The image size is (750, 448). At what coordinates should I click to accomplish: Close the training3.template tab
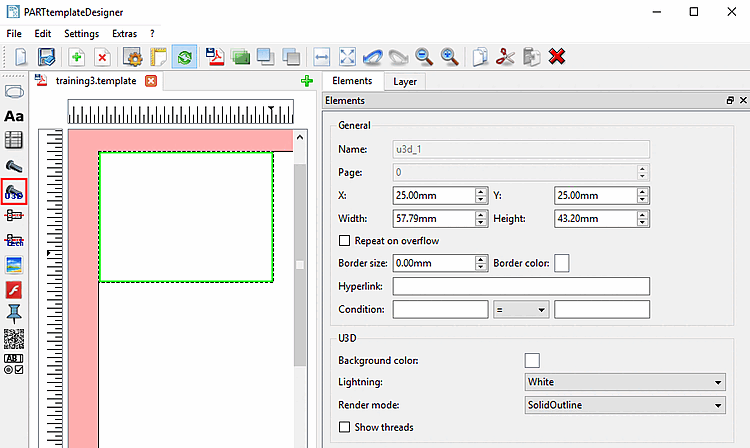click(x=151, y=81)
